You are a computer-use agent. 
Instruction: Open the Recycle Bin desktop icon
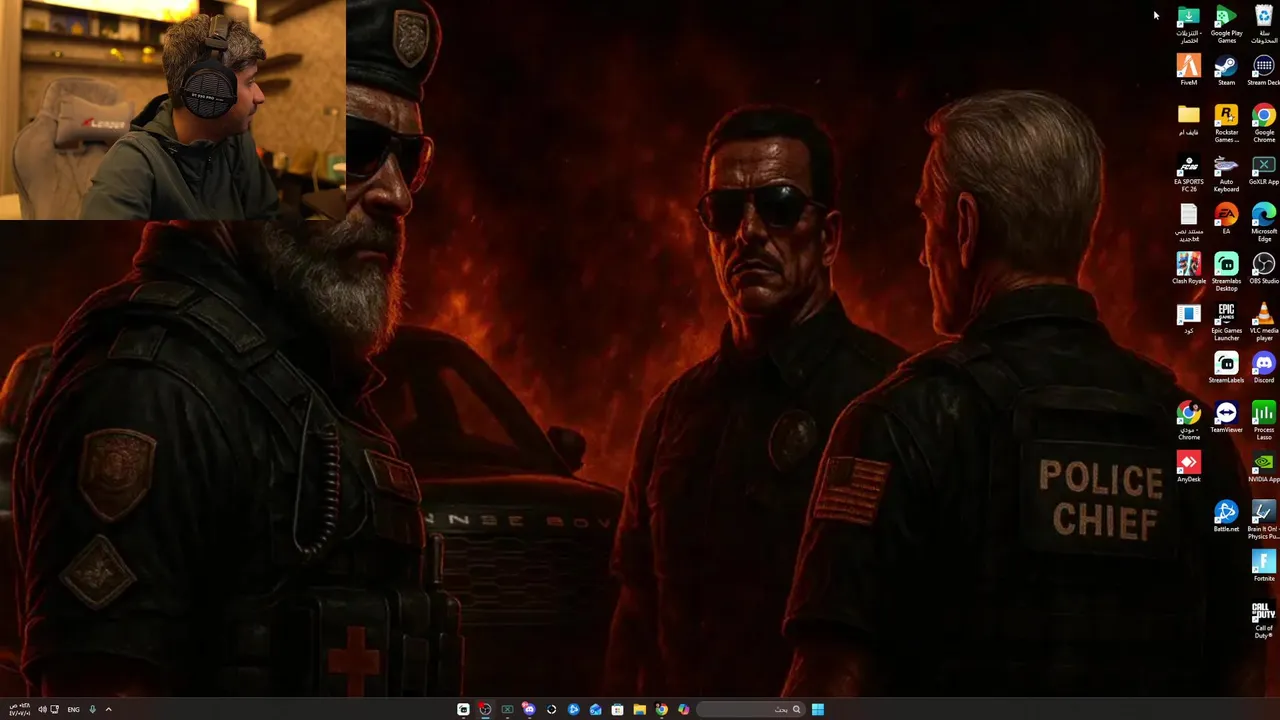click(x=1264, y=24)
